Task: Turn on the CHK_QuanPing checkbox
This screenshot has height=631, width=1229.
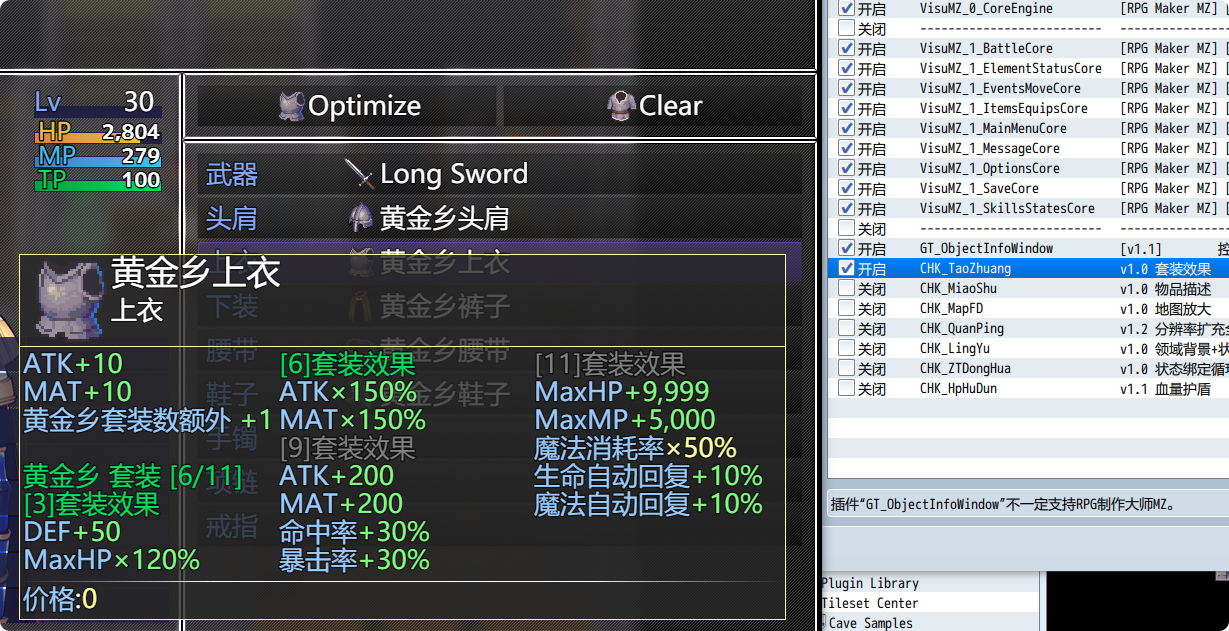Action: [847, 328]
